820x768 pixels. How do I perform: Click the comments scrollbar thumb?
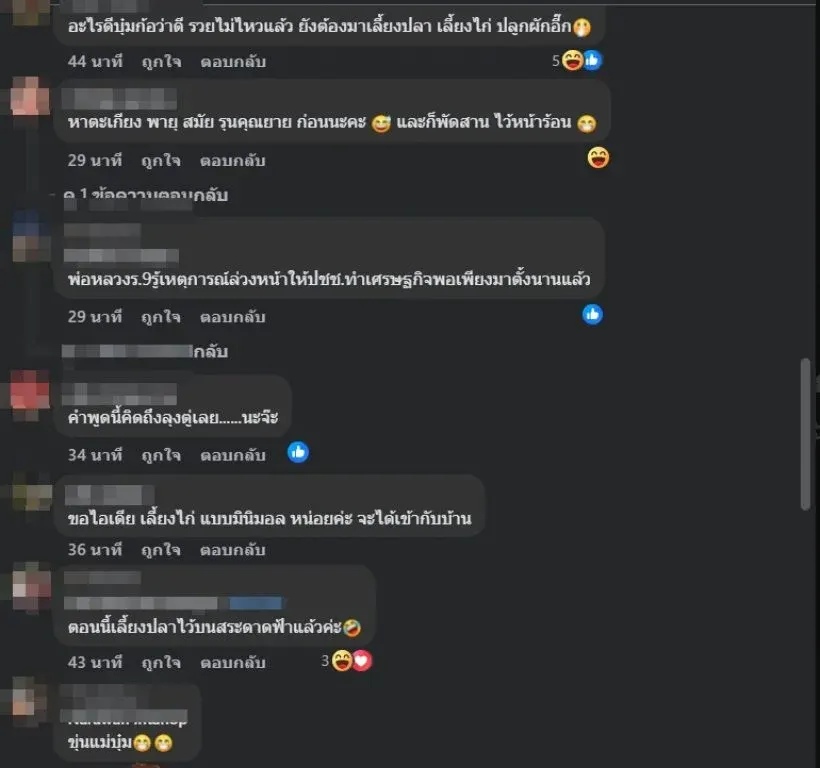(805, 434)
